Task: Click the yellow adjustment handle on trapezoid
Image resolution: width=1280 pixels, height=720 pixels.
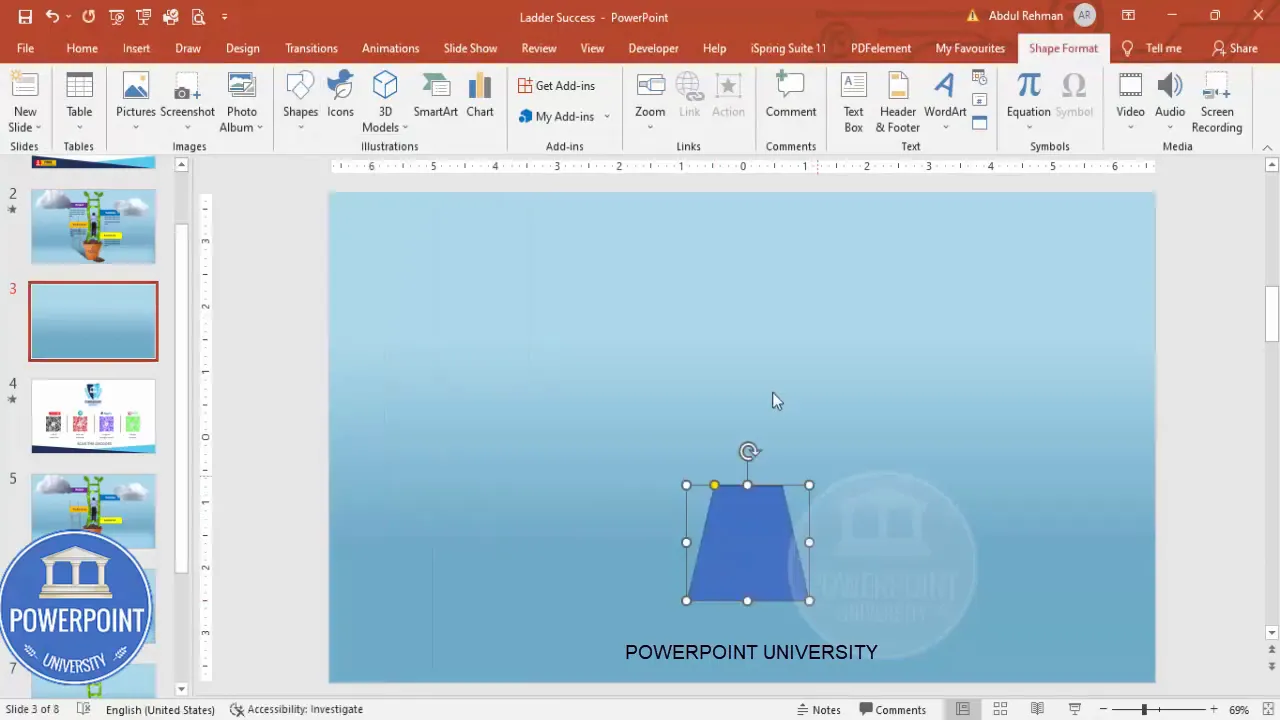Action: tap(714, 485)
